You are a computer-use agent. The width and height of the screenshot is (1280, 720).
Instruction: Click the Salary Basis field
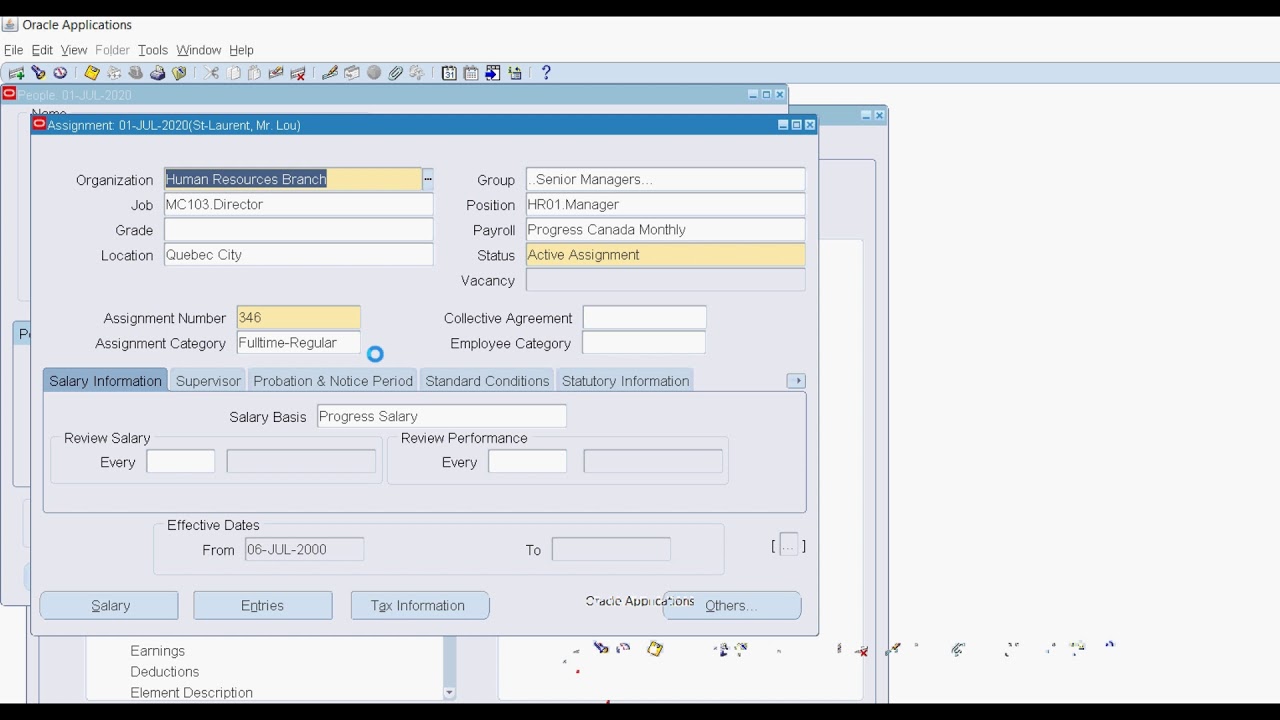click(x=441, y=417)
